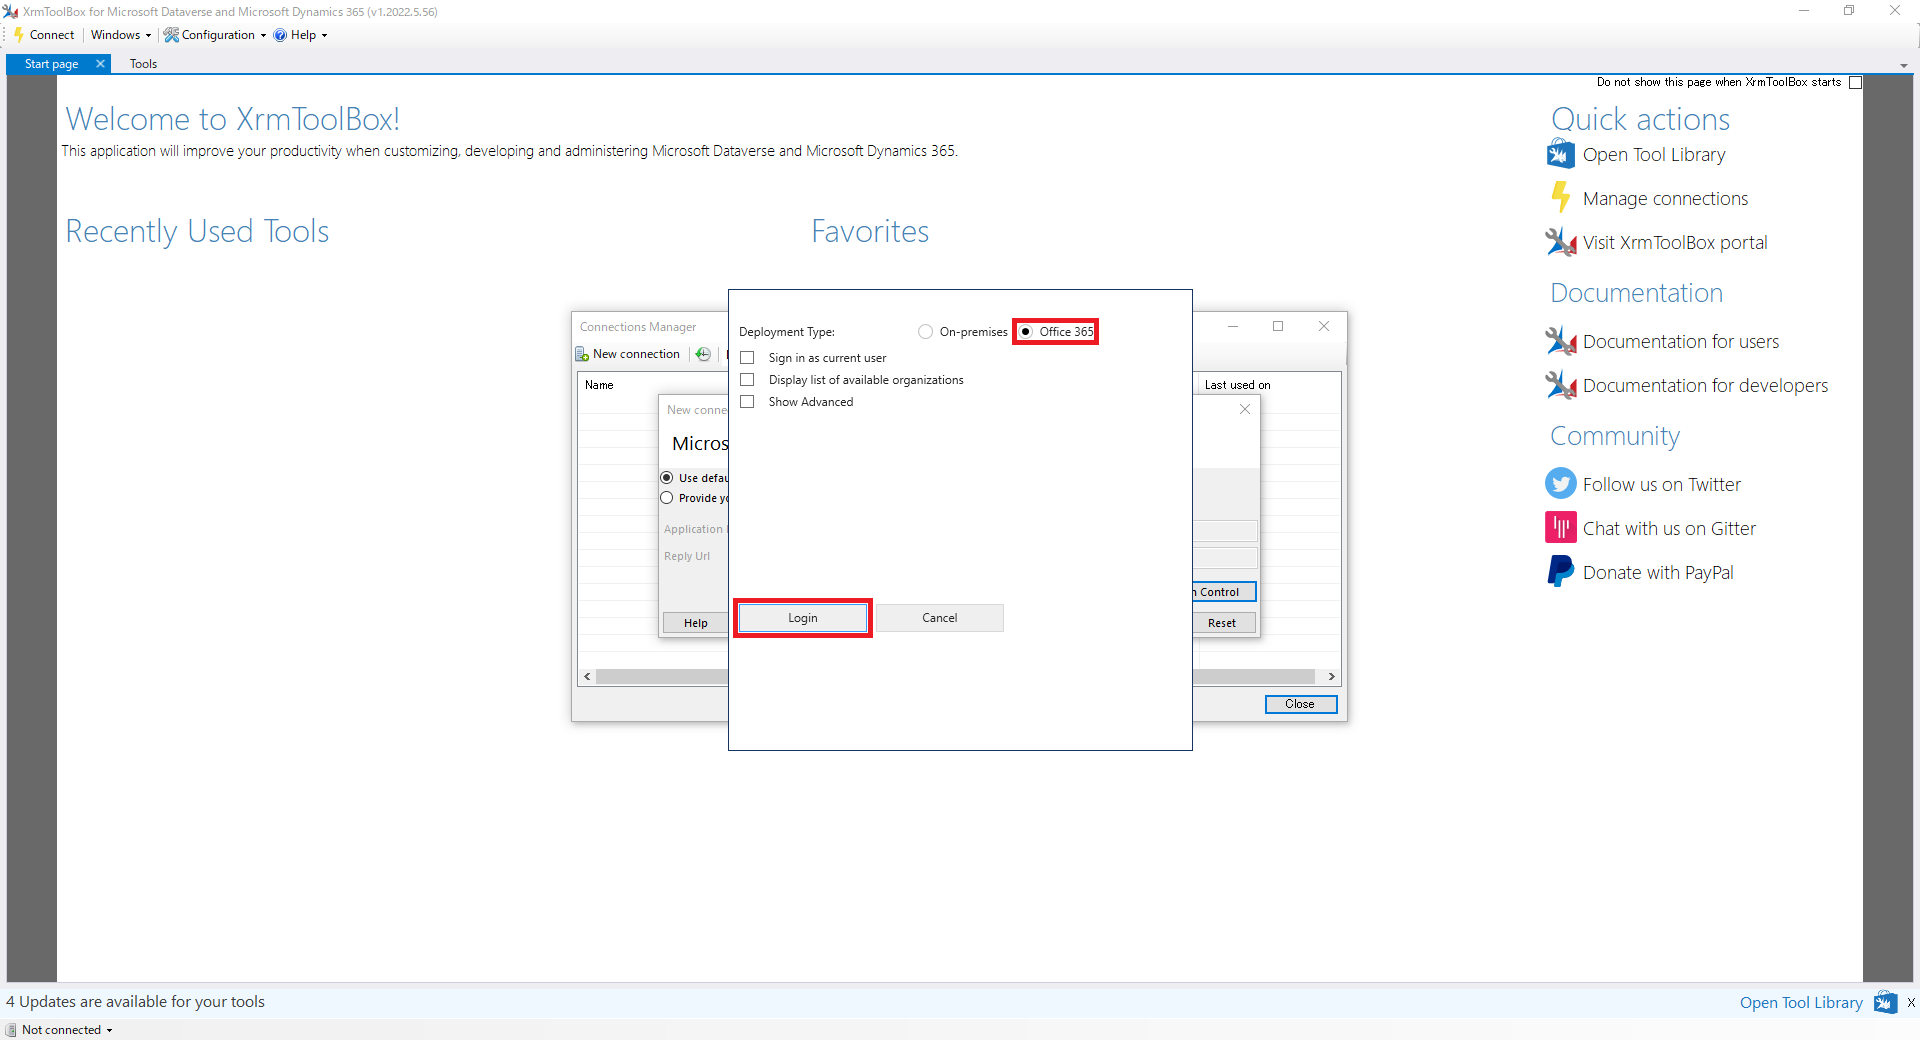This screenshot has width=1920, height=1040.
Task: Close the Start page tab
Action: [100, 64]
